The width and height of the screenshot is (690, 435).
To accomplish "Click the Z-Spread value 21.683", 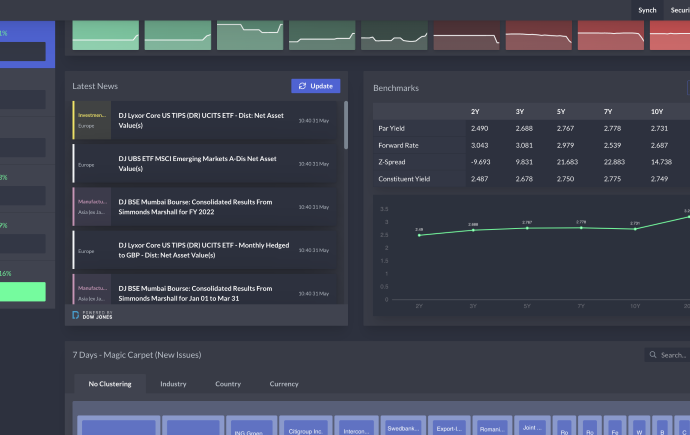I will point(567,162).
